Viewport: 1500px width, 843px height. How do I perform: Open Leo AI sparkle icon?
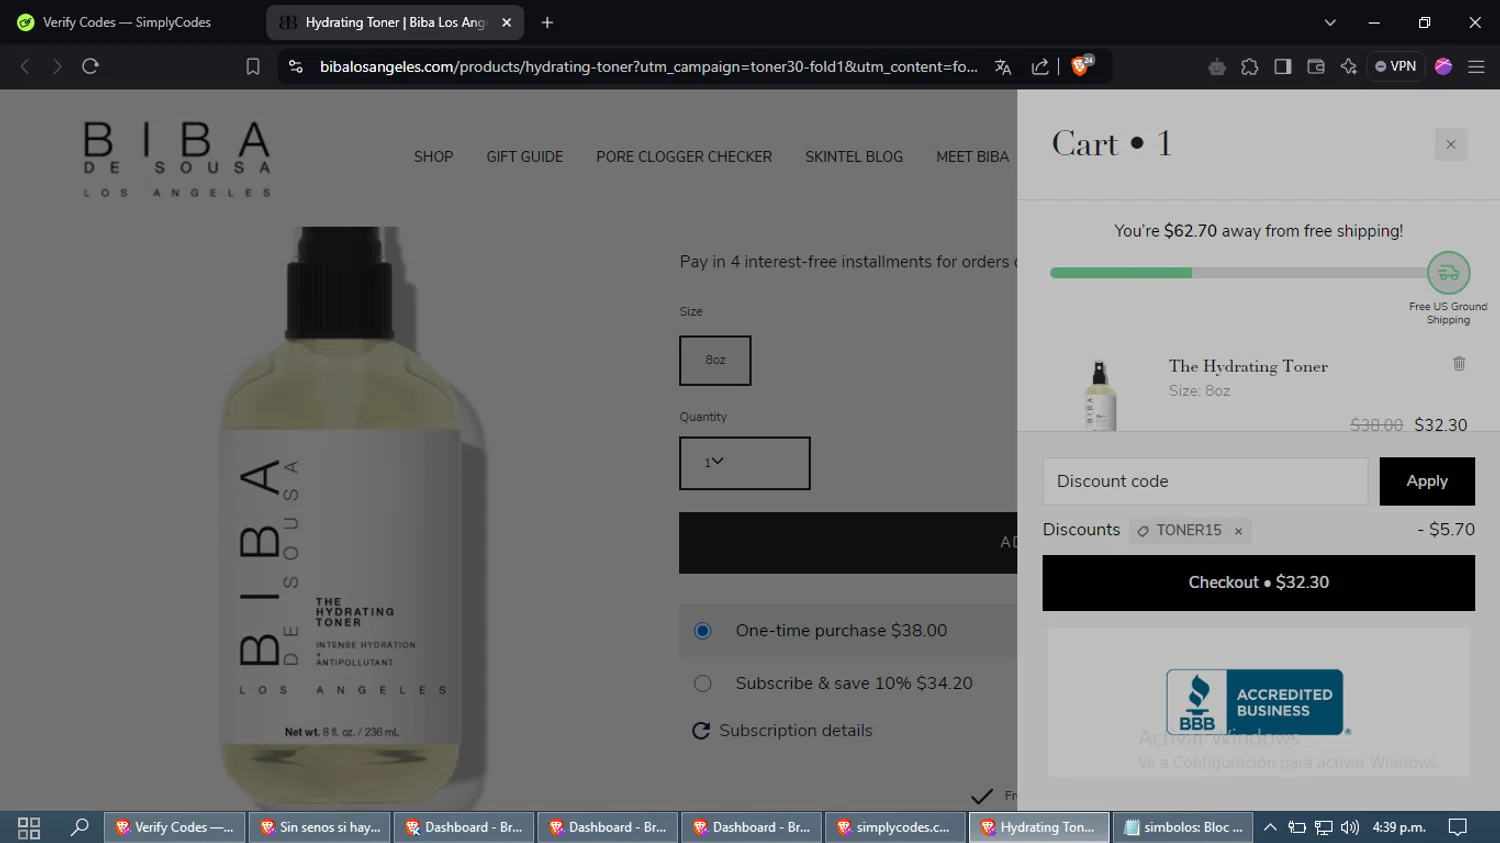(1349, 66)
